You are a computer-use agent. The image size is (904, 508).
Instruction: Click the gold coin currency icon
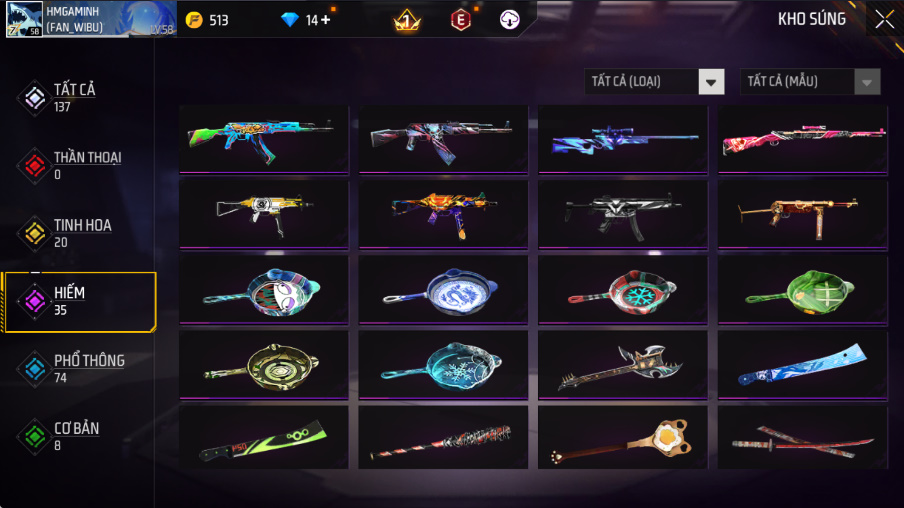click(x=194, y=20)
